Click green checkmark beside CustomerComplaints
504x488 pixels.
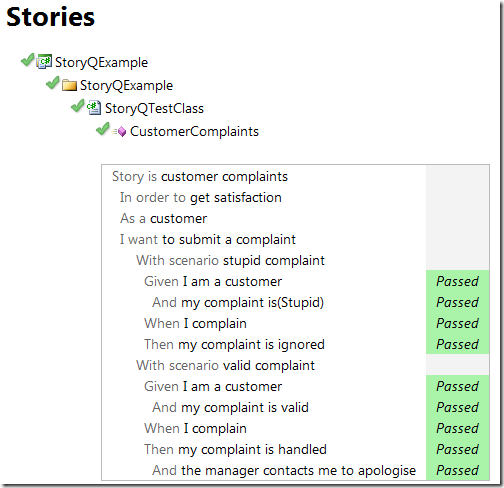pos(102,129)
